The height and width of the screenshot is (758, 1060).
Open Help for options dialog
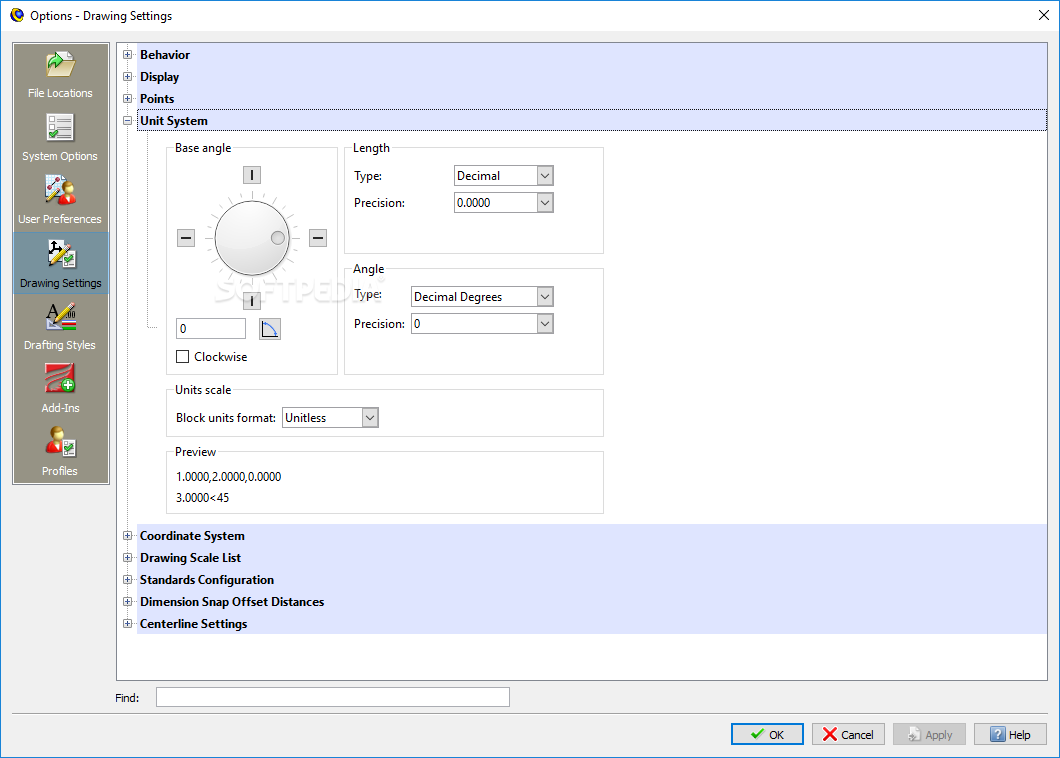(x=1011, y=734)
